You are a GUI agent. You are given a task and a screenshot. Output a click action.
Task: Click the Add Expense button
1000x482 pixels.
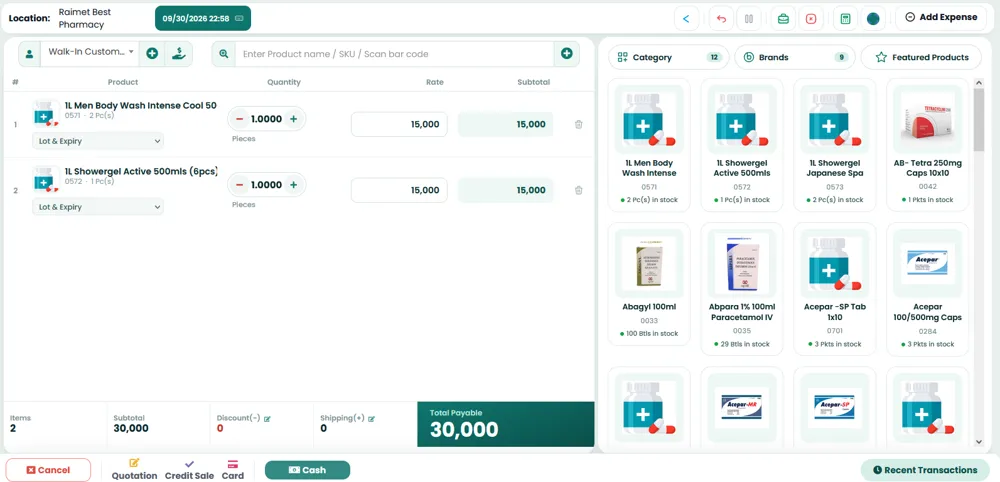pos(941,18)
